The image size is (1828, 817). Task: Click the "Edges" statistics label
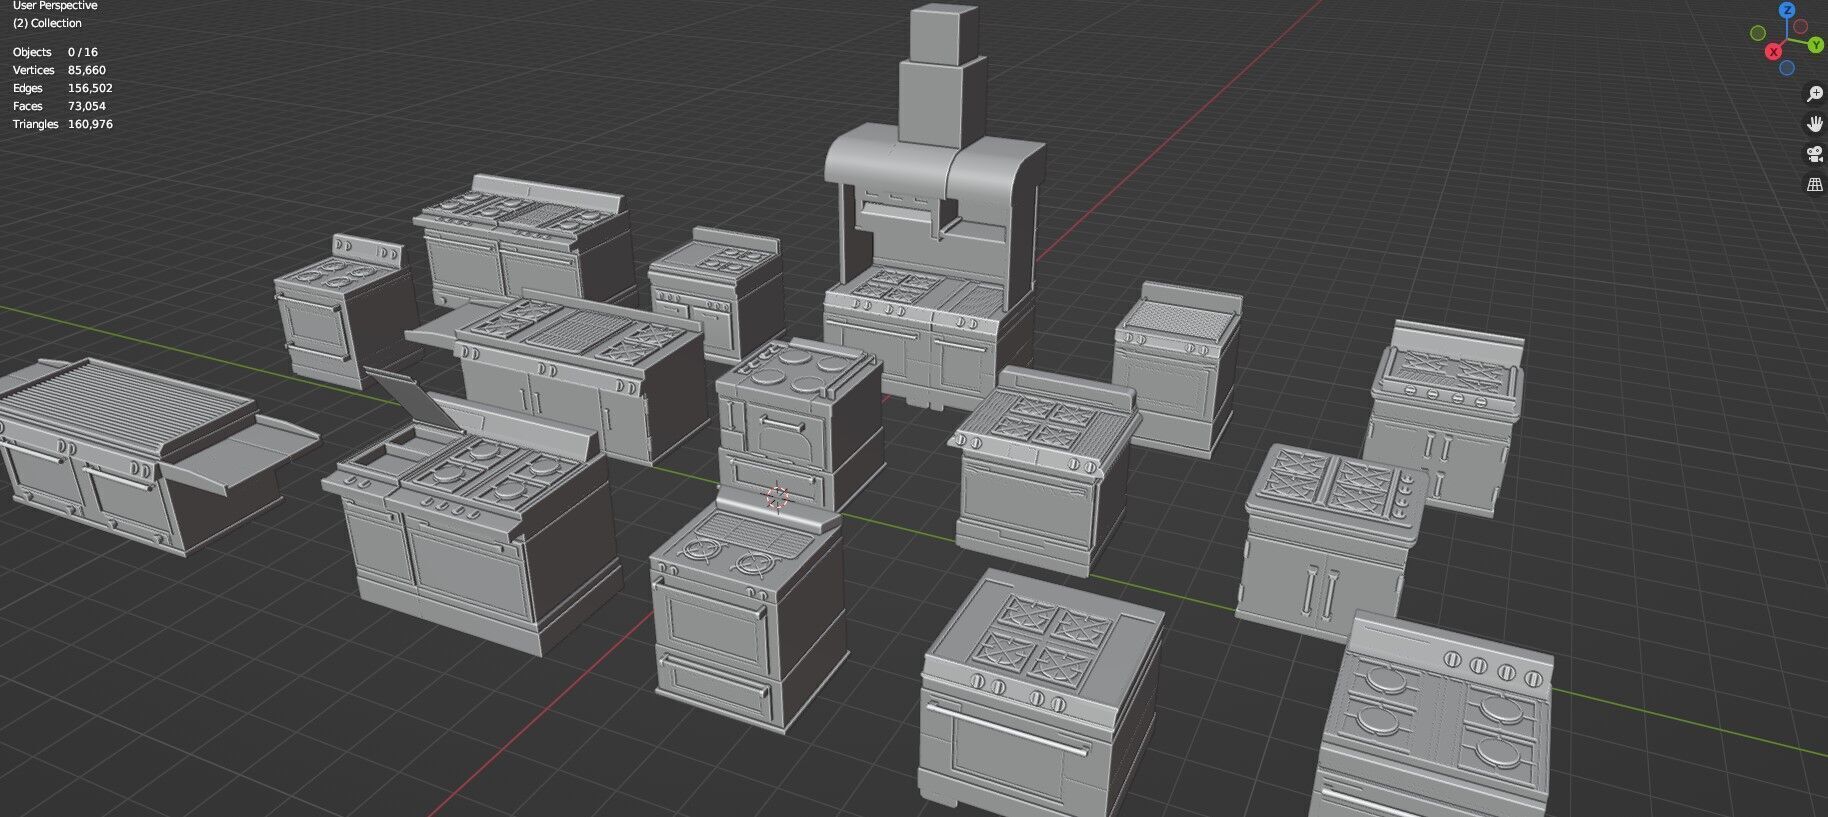(27, 88)
